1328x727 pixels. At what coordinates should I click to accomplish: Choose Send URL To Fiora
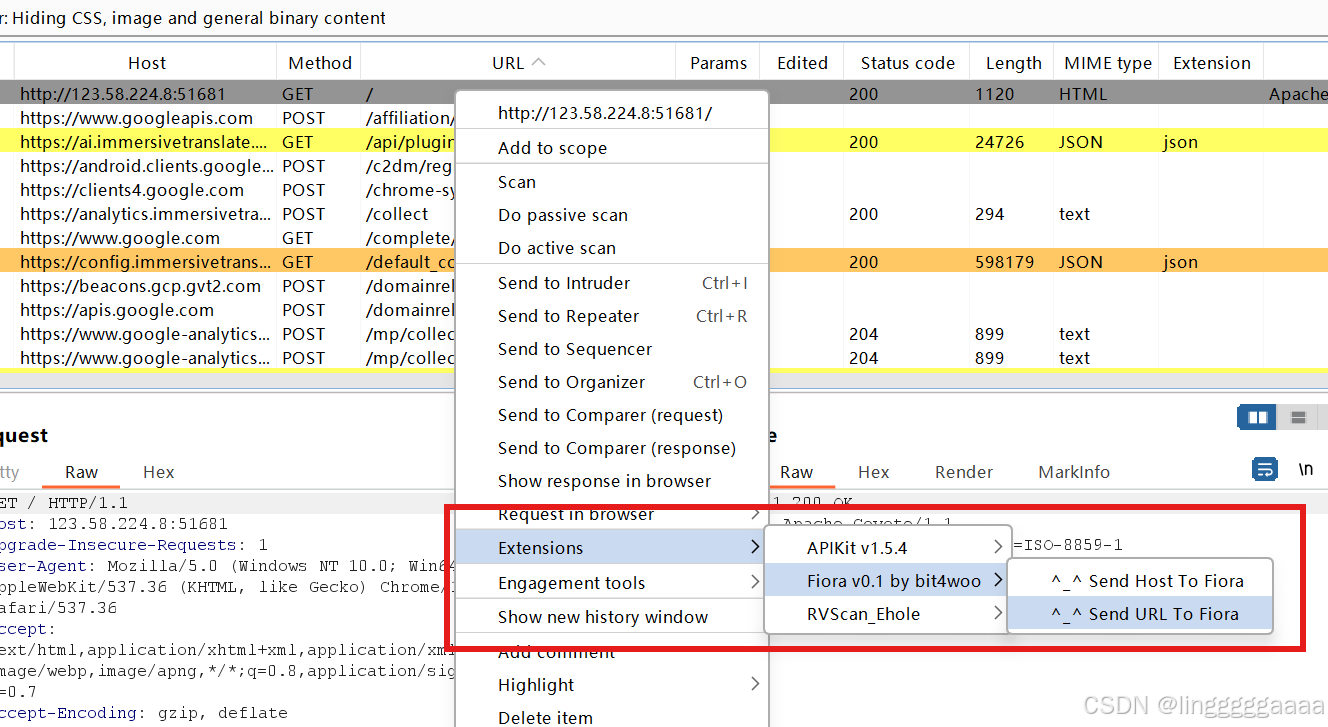pos(1139,614)
